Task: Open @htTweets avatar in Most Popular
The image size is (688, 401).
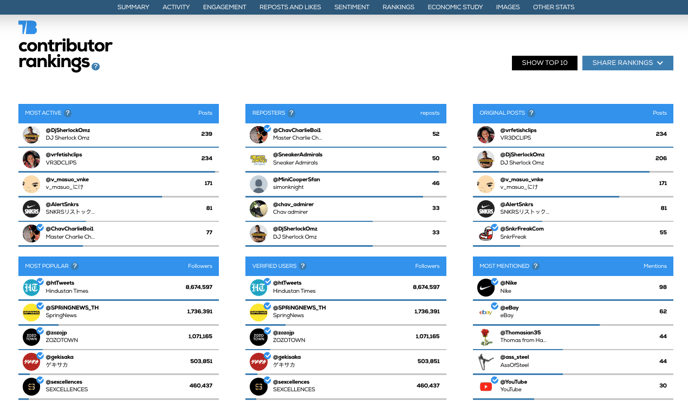Action: point(31,288)
